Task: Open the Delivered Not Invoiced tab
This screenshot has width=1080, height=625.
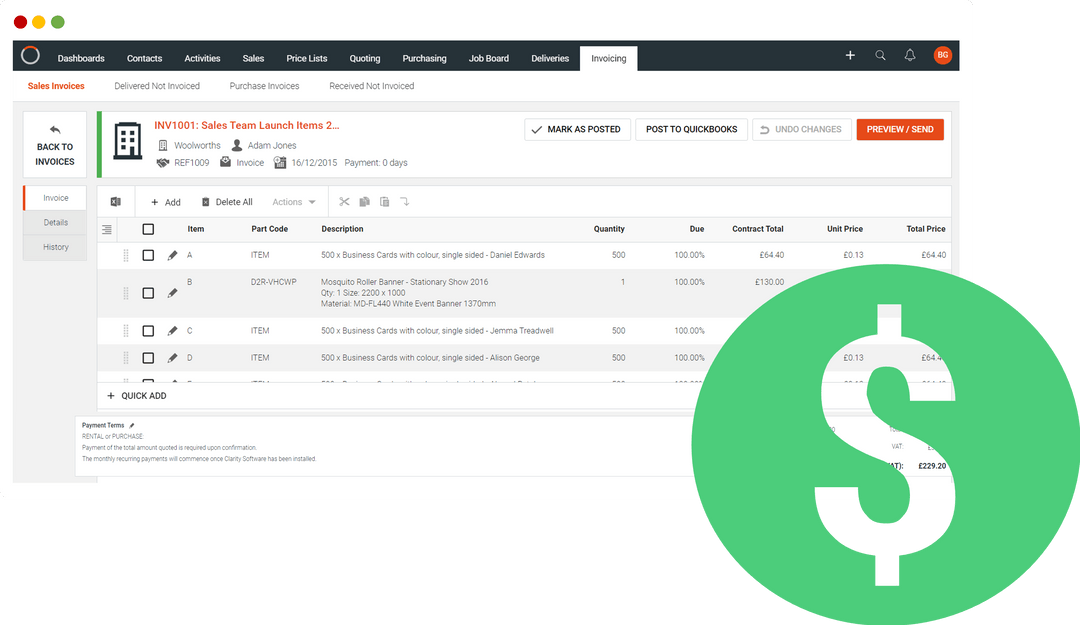Action: pos(158,85)
